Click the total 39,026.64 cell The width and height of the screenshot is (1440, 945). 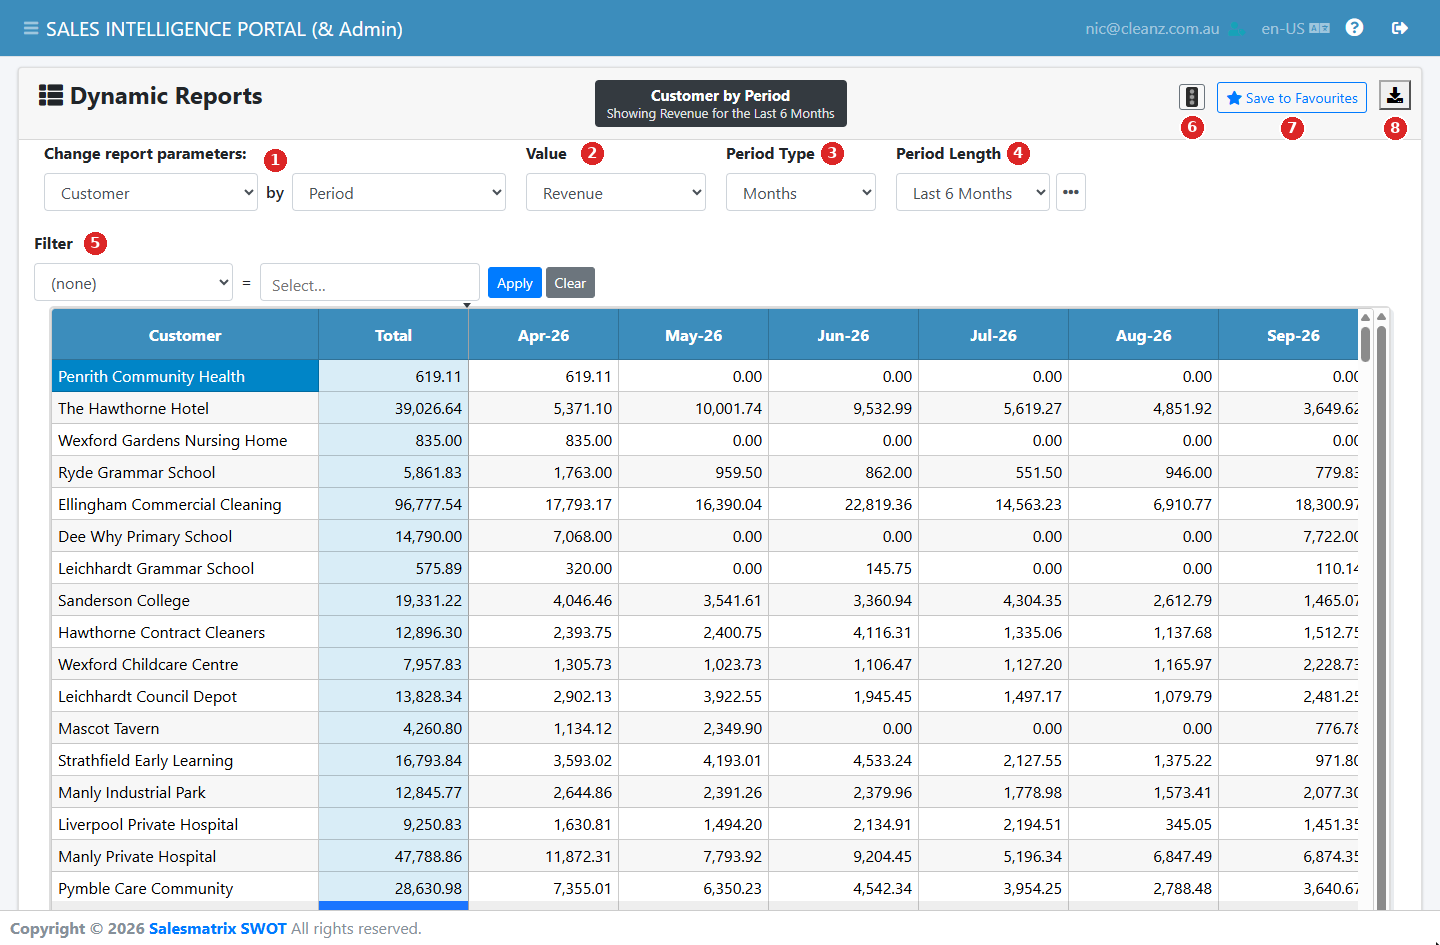393,408
